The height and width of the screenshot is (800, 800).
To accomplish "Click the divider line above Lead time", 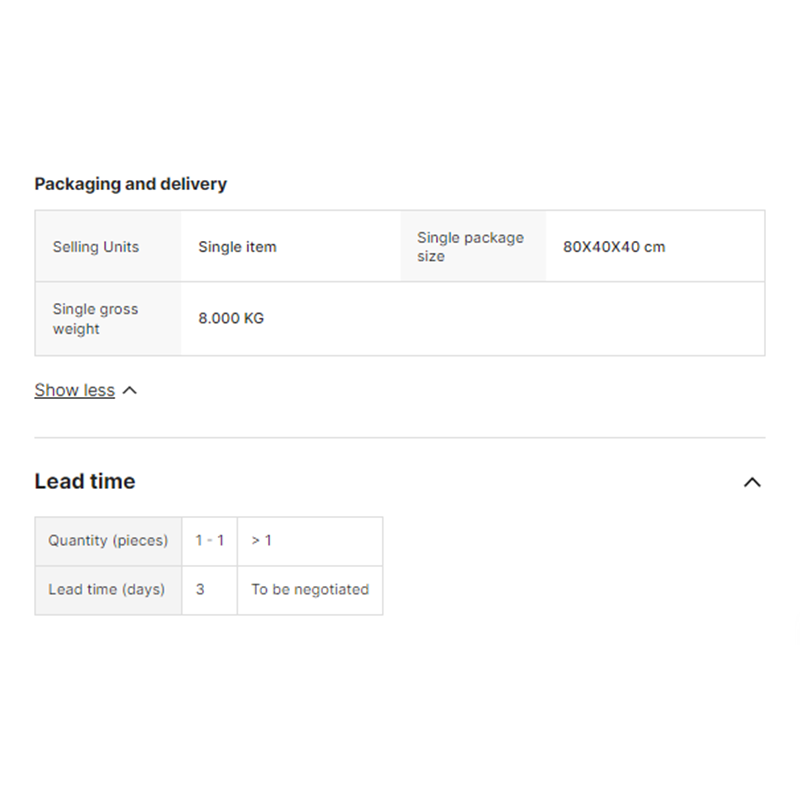I will 400,437.
